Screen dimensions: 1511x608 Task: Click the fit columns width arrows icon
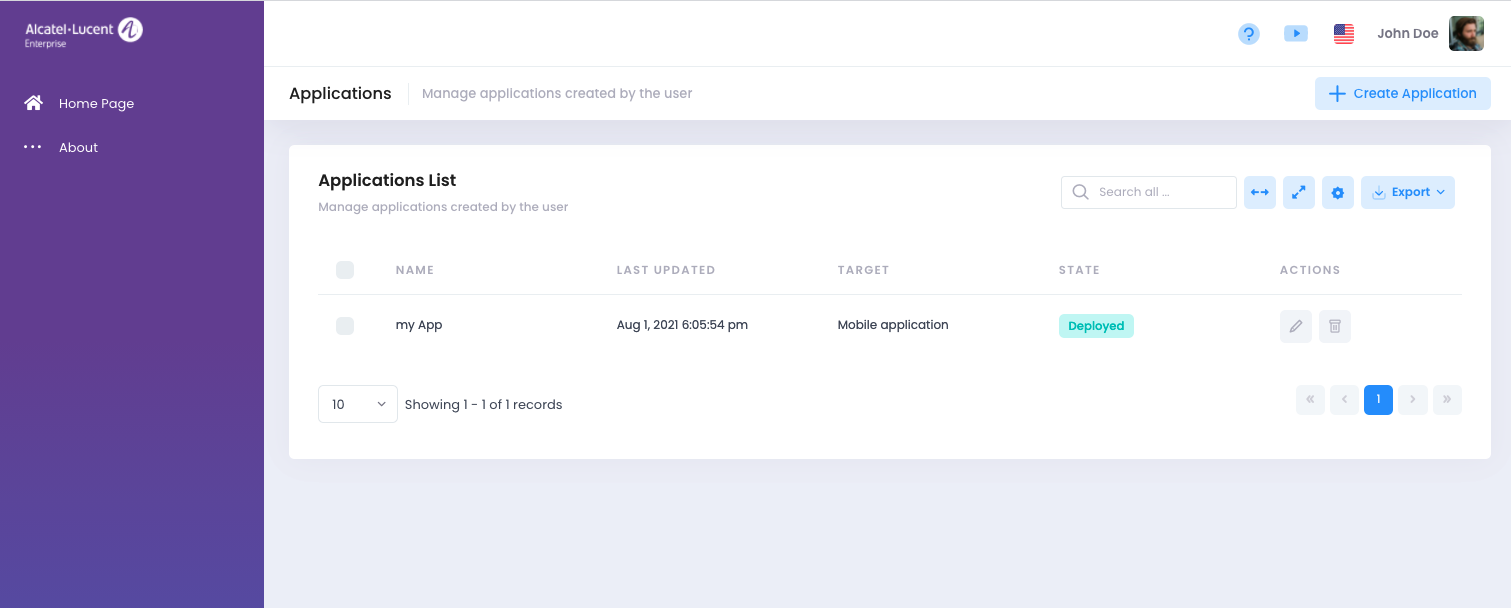1260,192
